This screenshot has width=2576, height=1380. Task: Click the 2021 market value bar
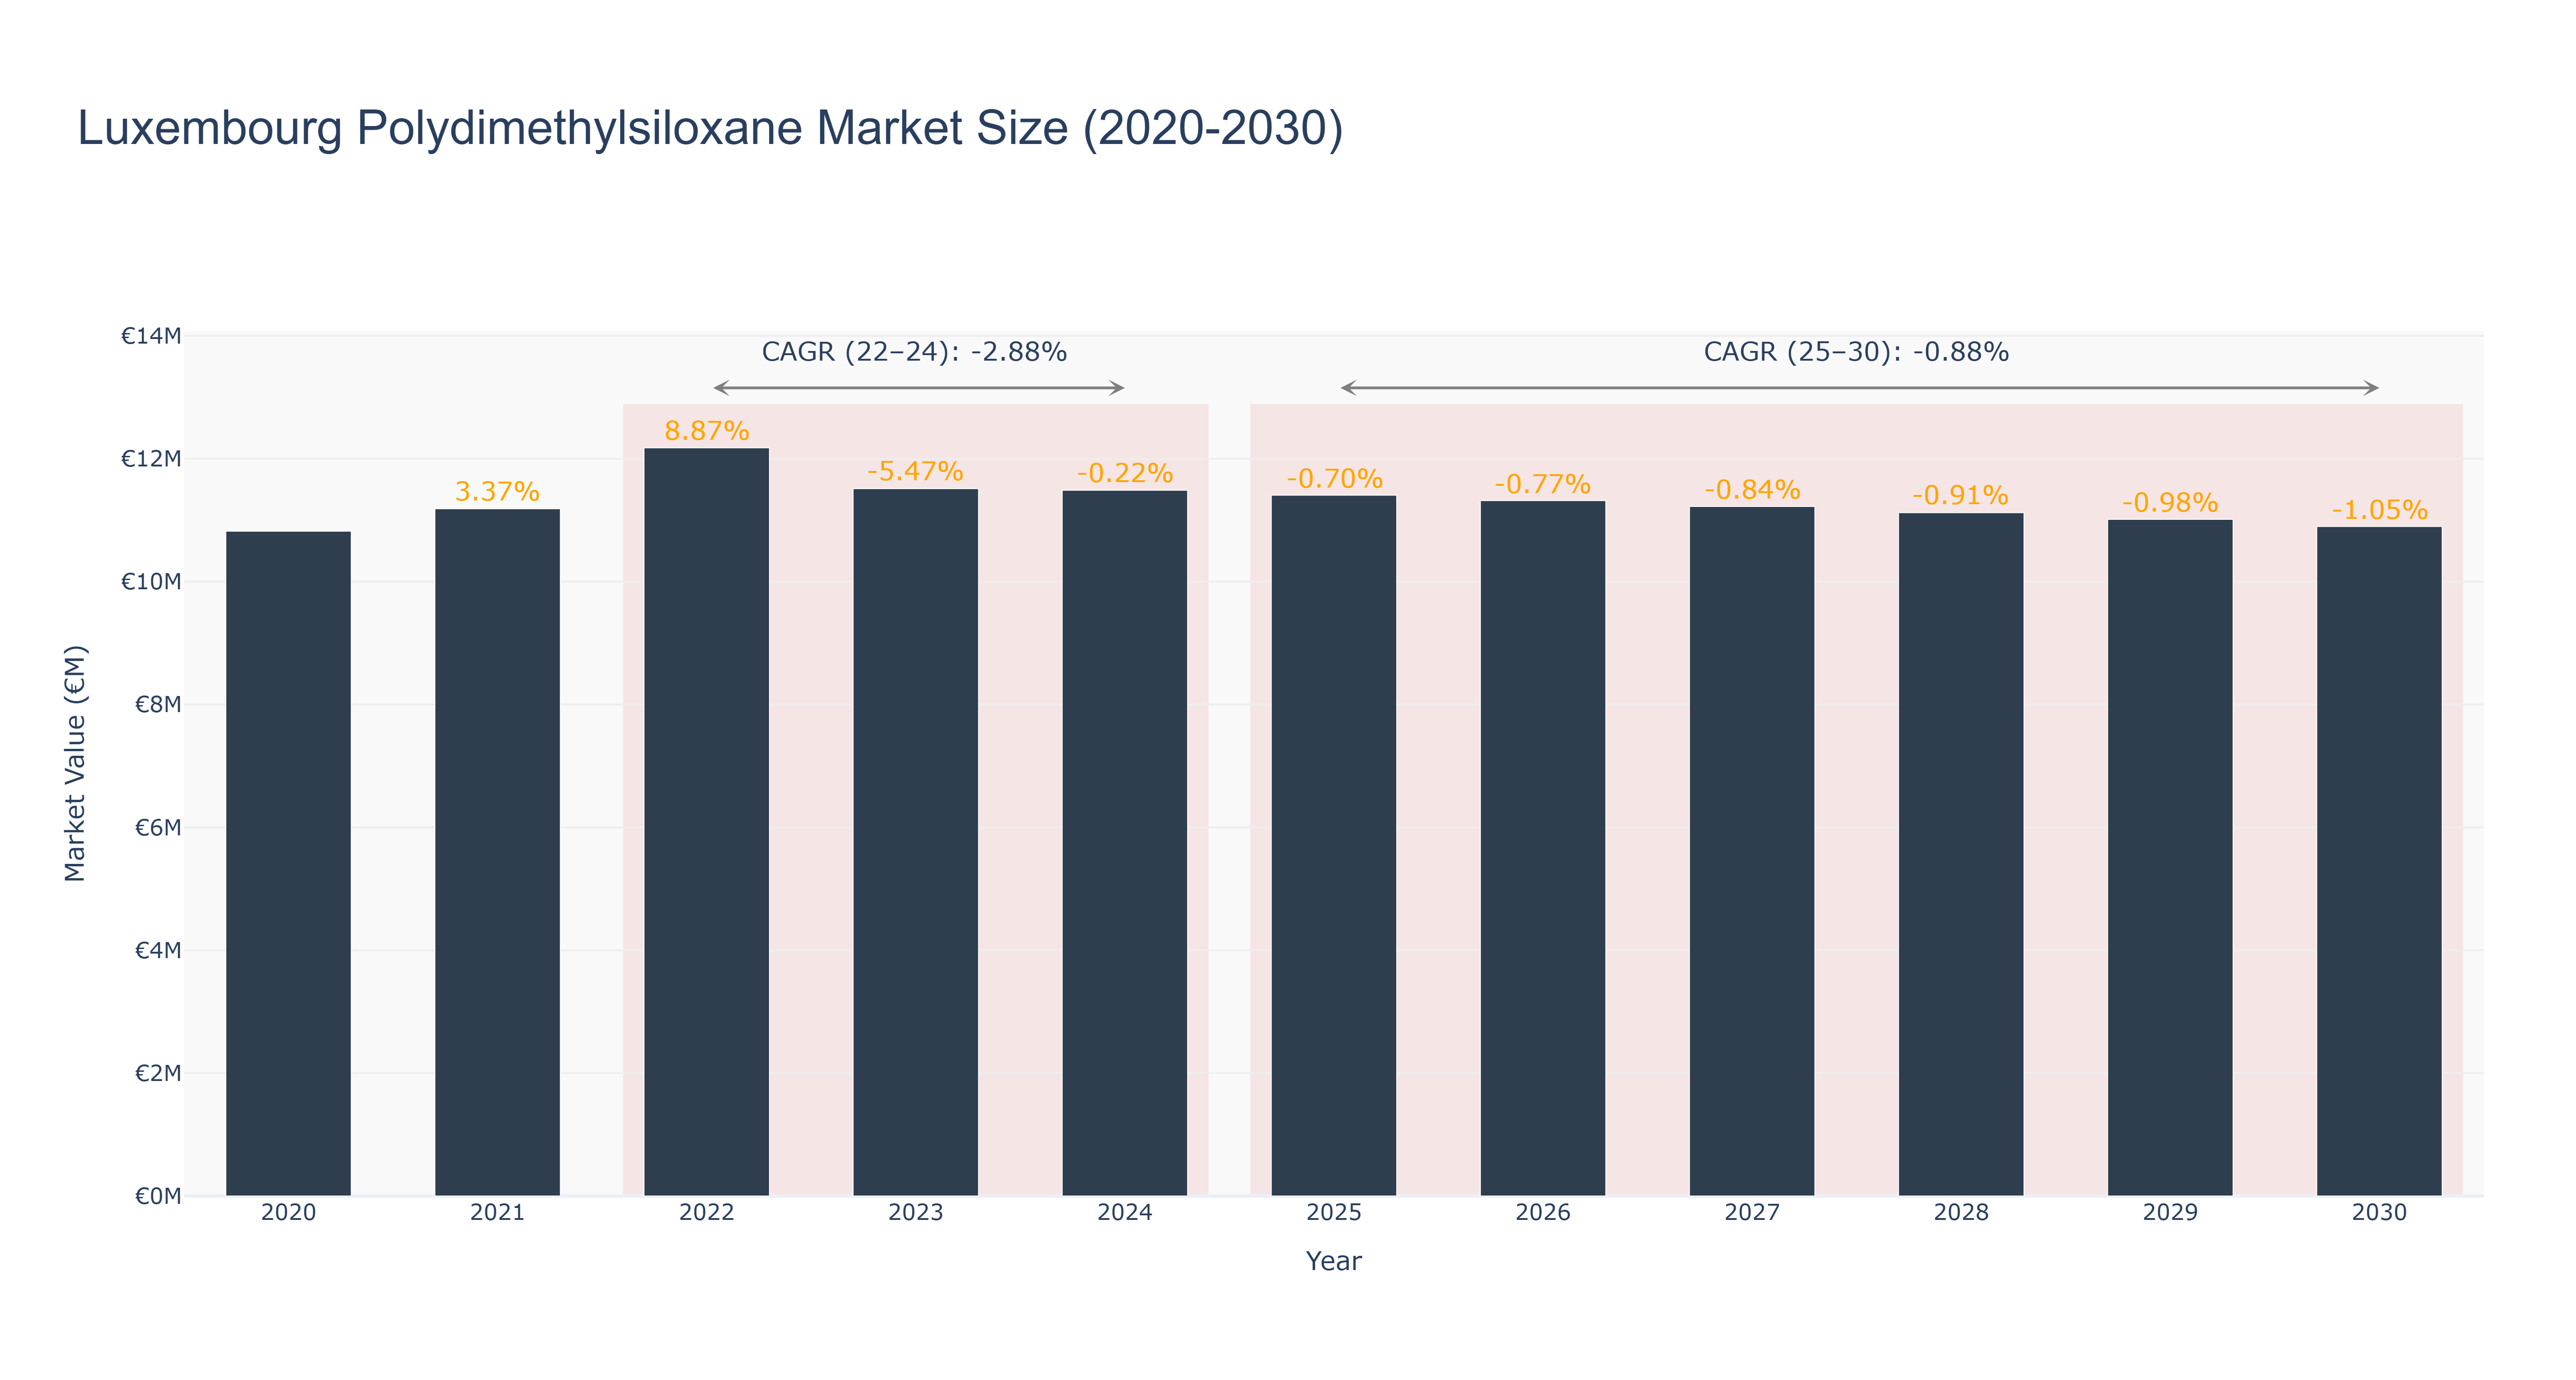(497, 852)
